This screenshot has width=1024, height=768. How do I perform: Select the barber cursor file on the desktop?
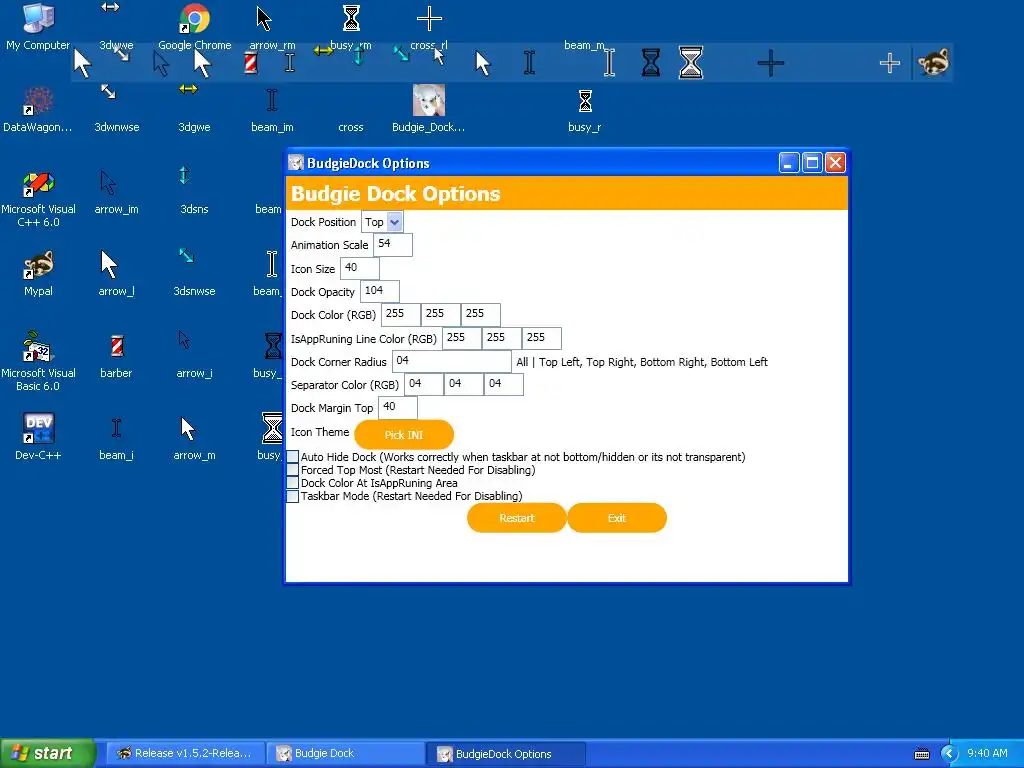pyautogui.click(x=116, y=356)
